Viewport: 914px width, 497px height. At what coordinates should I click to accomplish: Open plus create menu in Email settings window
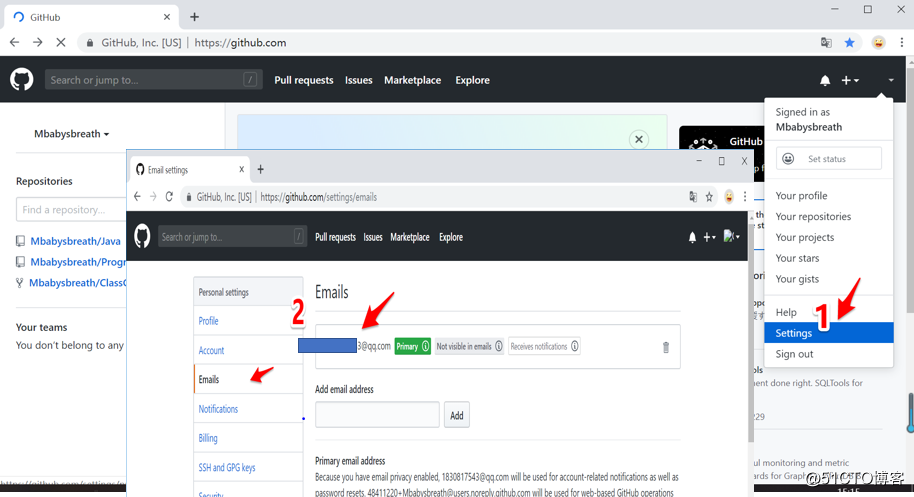click(x=709, y=237)
